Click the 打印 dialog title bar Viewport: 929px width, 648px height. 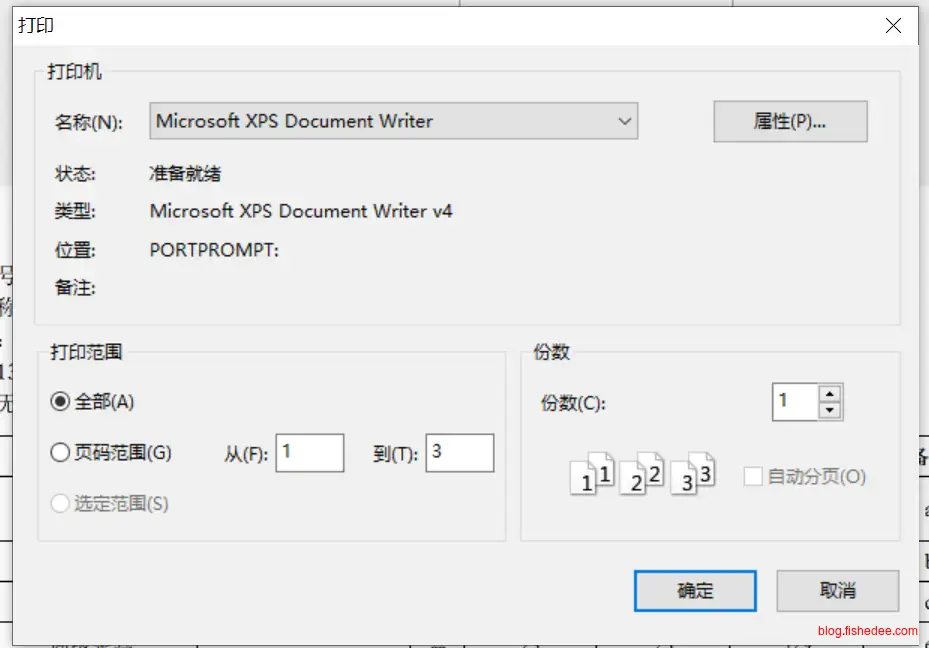[400, 26]
